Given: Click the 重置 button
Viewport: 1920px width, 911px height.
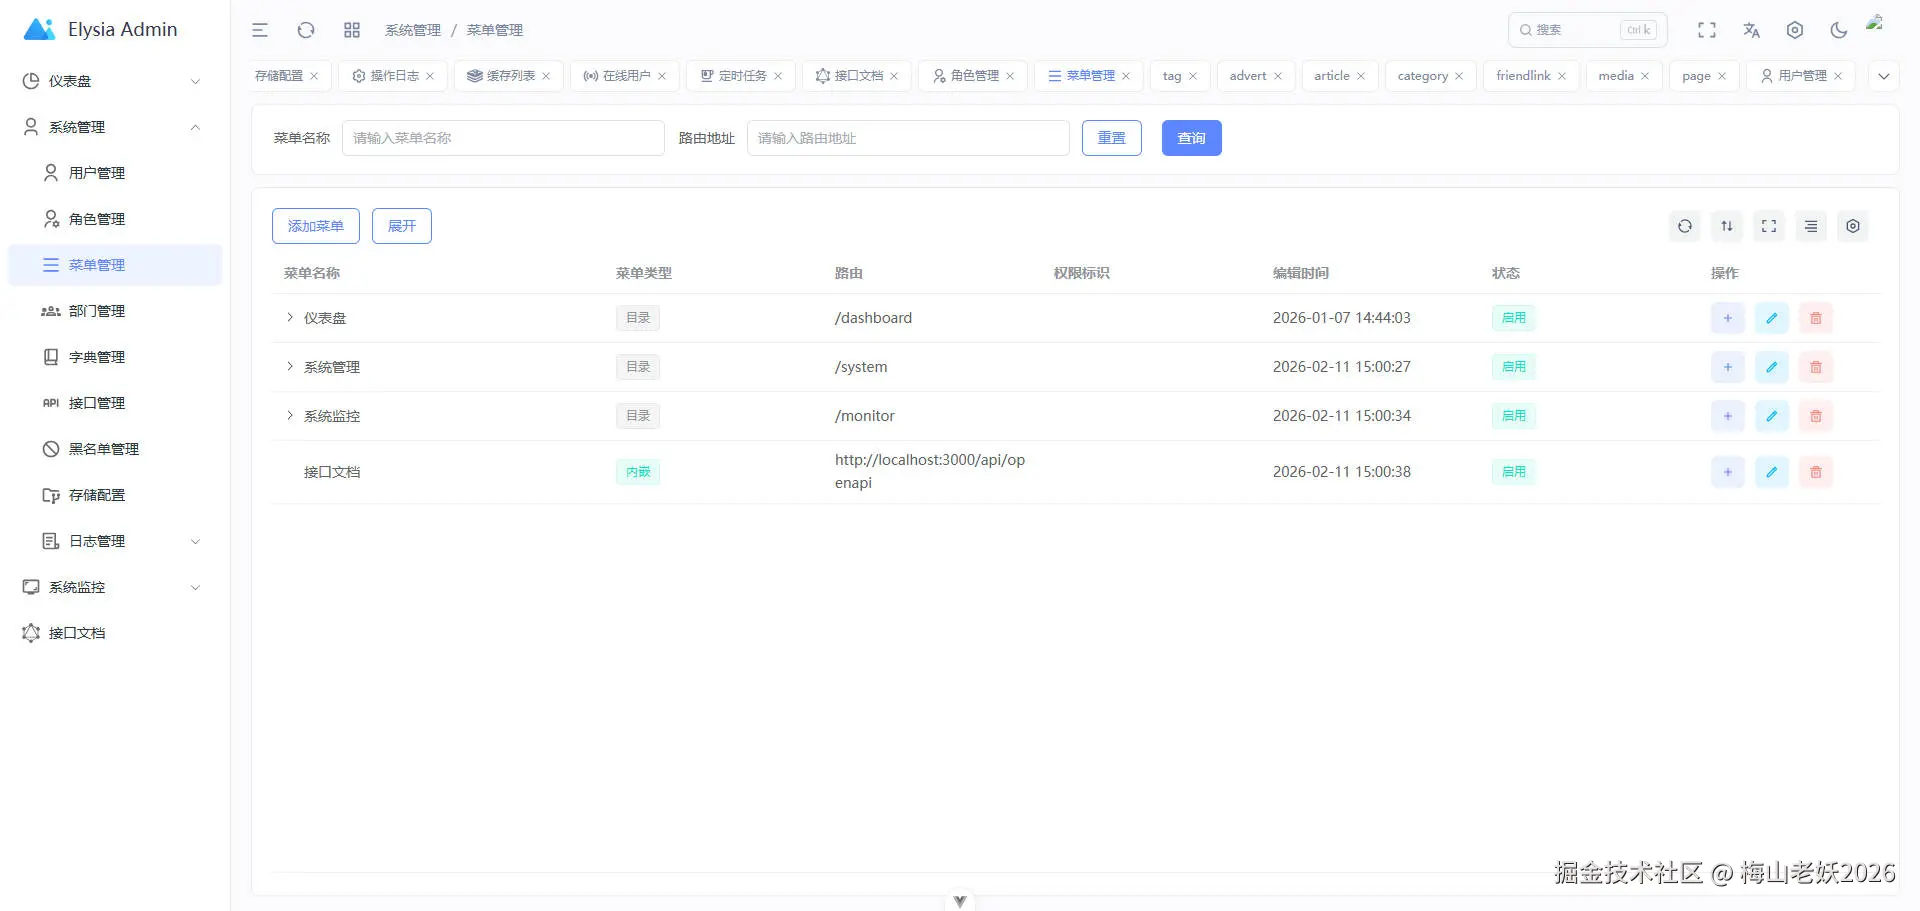Looking at the screenshot, I should pos(1112,138).
